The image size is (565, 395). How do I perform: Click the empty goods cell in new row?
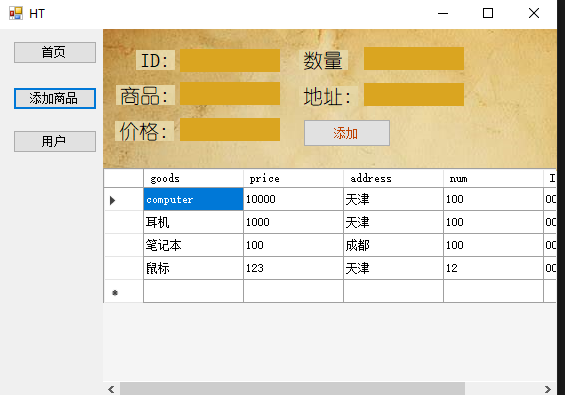193,292
